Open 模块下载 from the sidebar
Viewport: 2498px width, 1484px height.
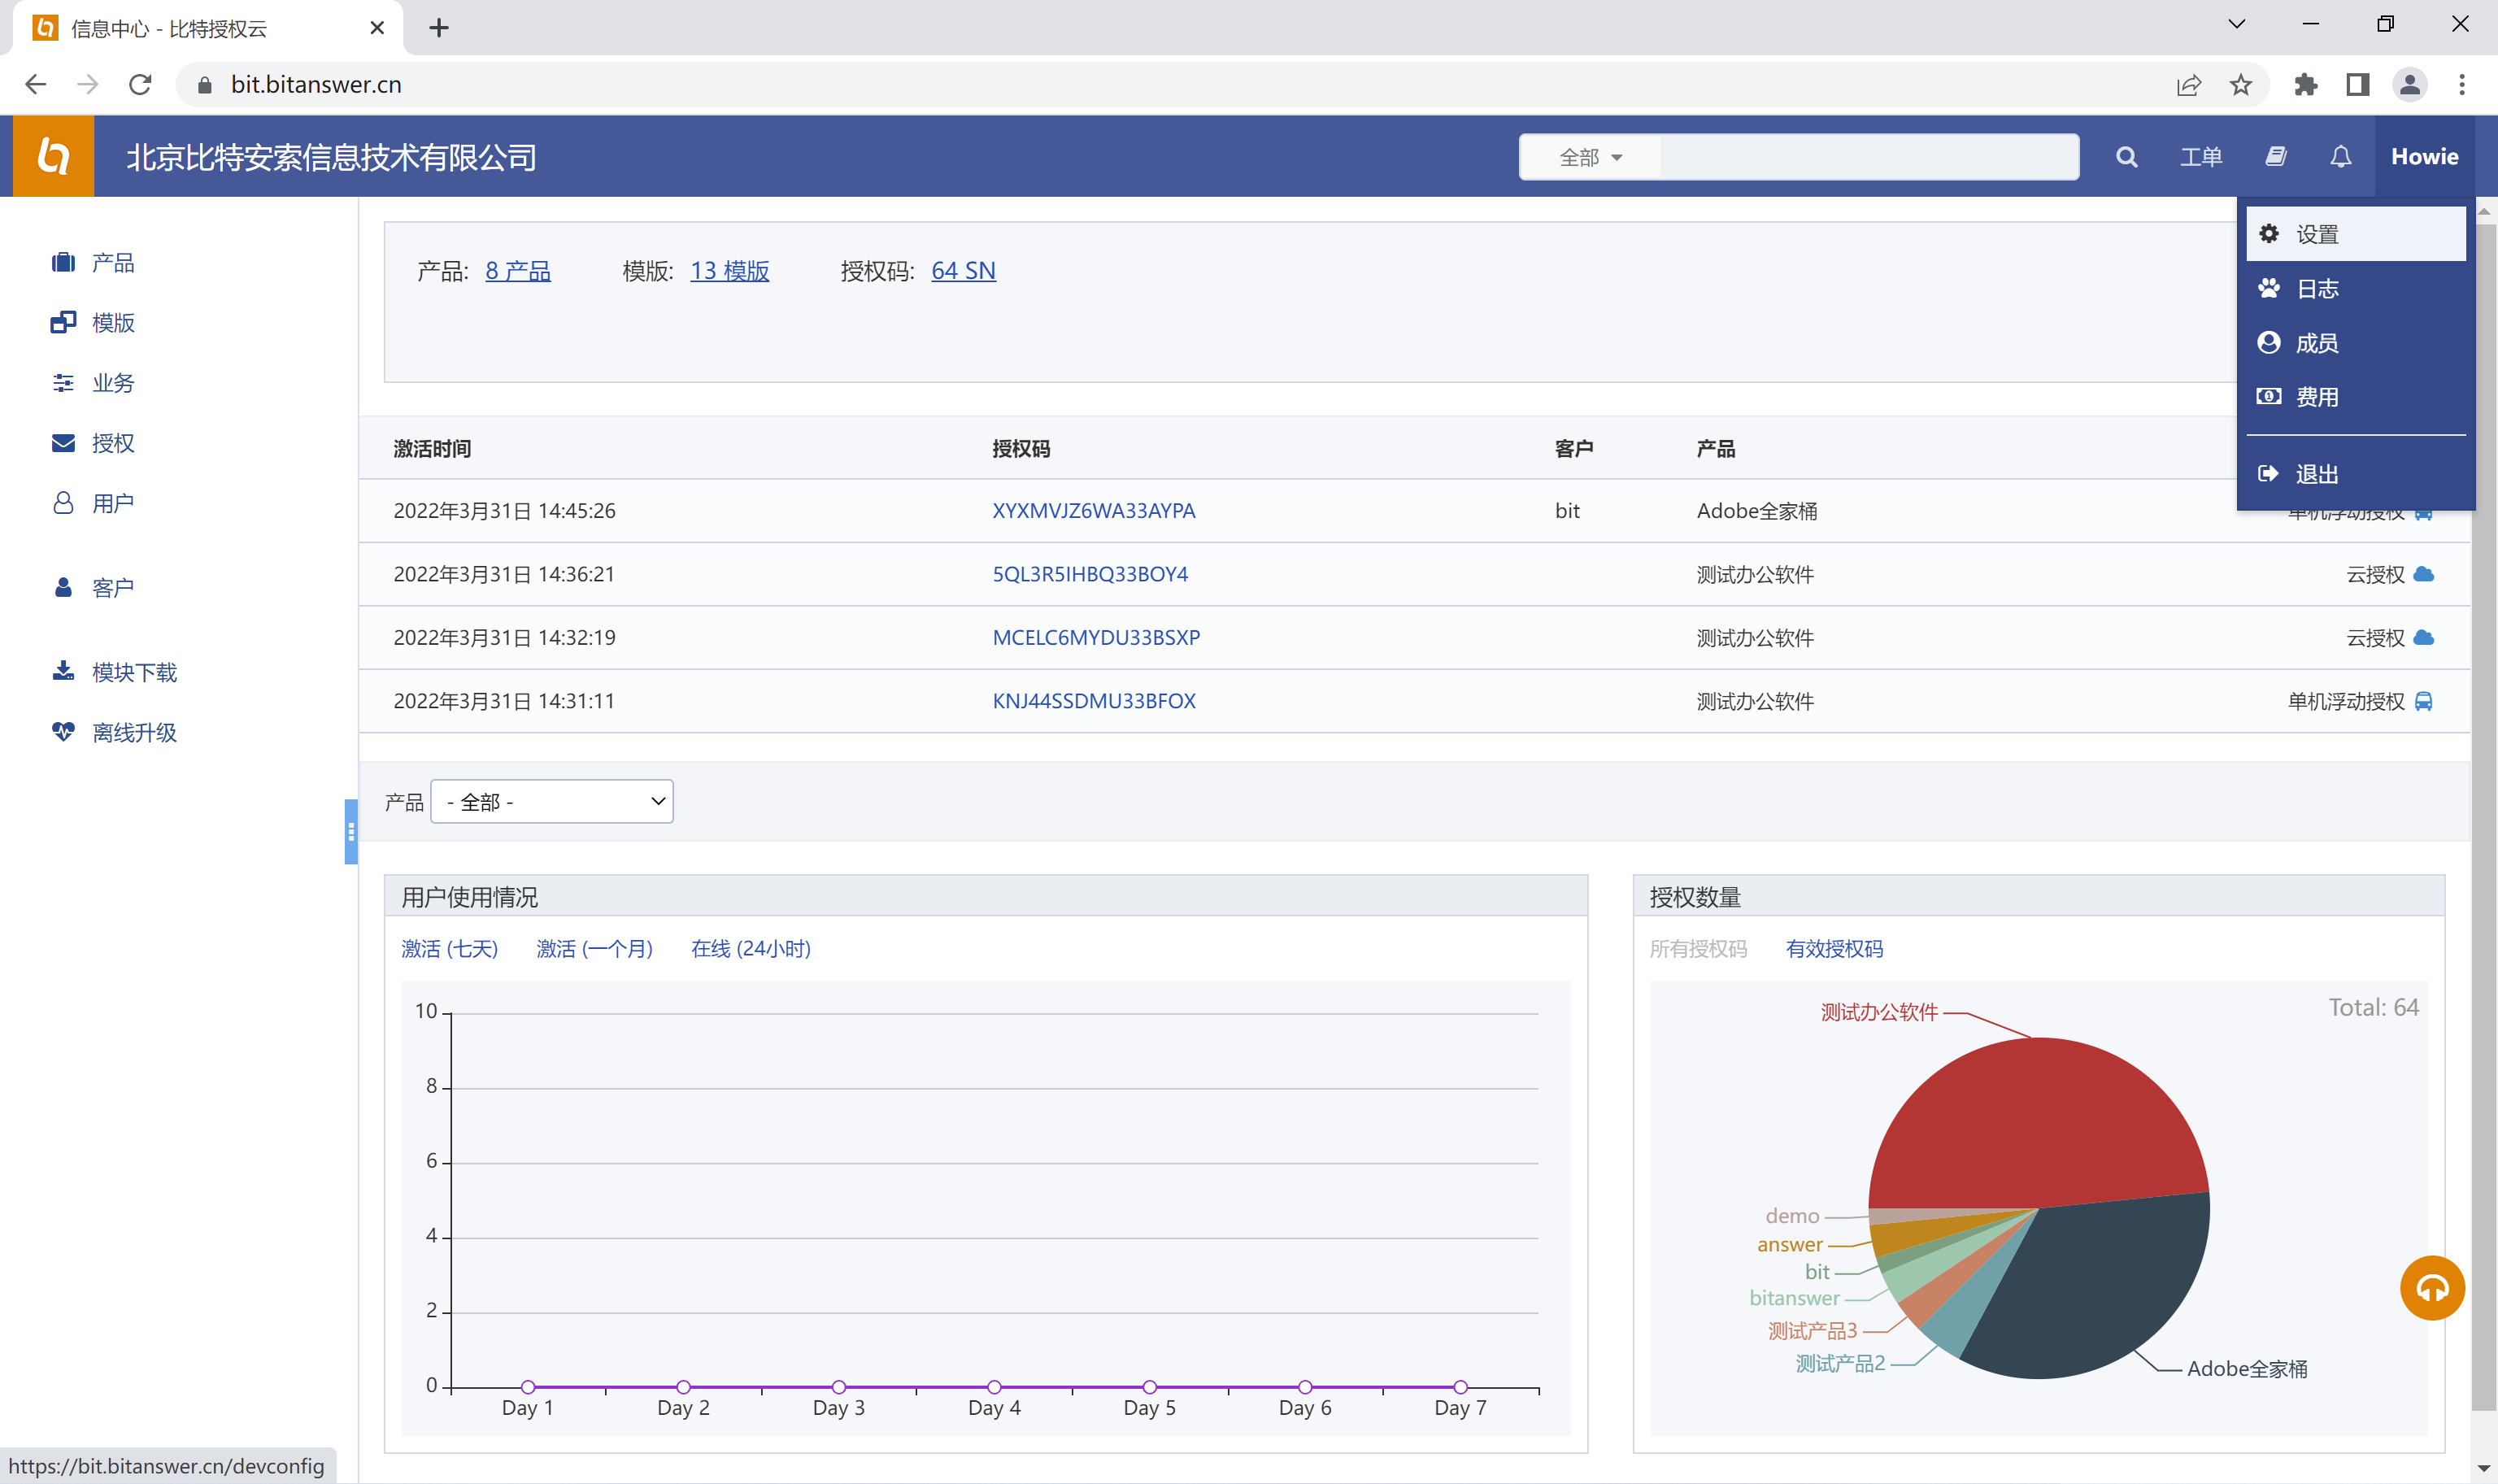point(135,672)
